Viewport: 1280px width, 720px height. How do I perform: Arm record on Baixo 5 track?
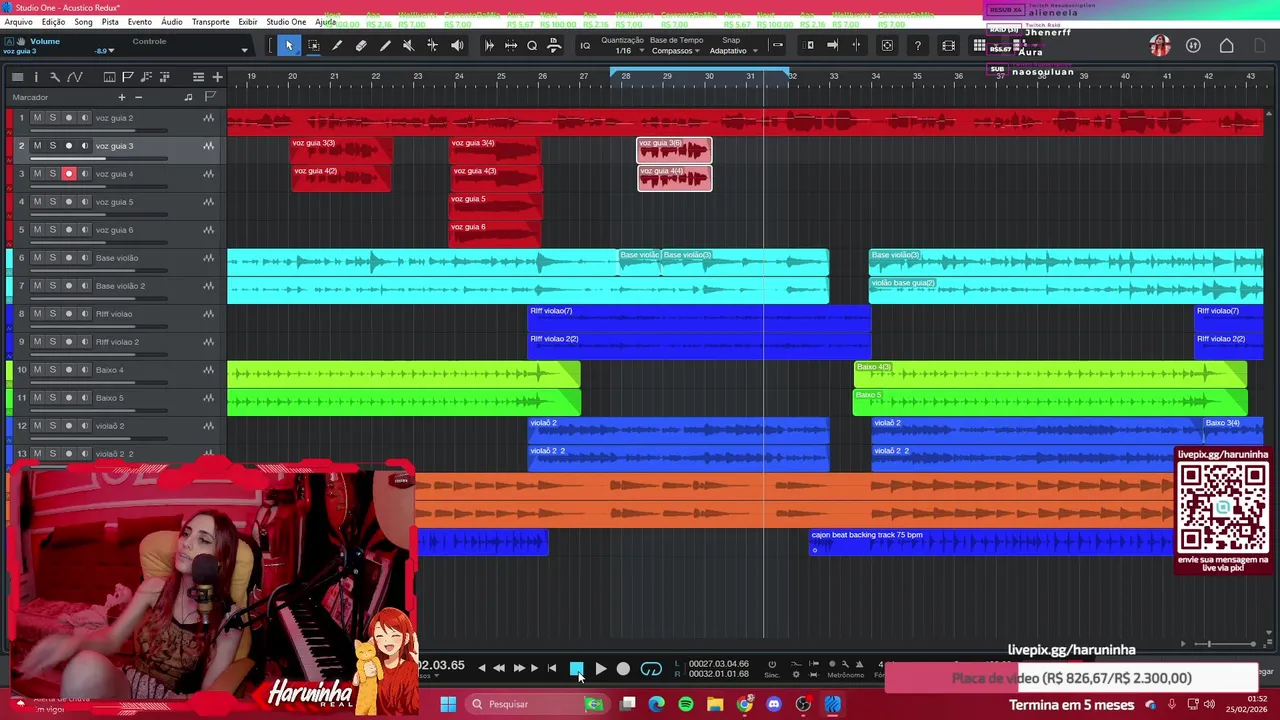click(x=69, y=398)
